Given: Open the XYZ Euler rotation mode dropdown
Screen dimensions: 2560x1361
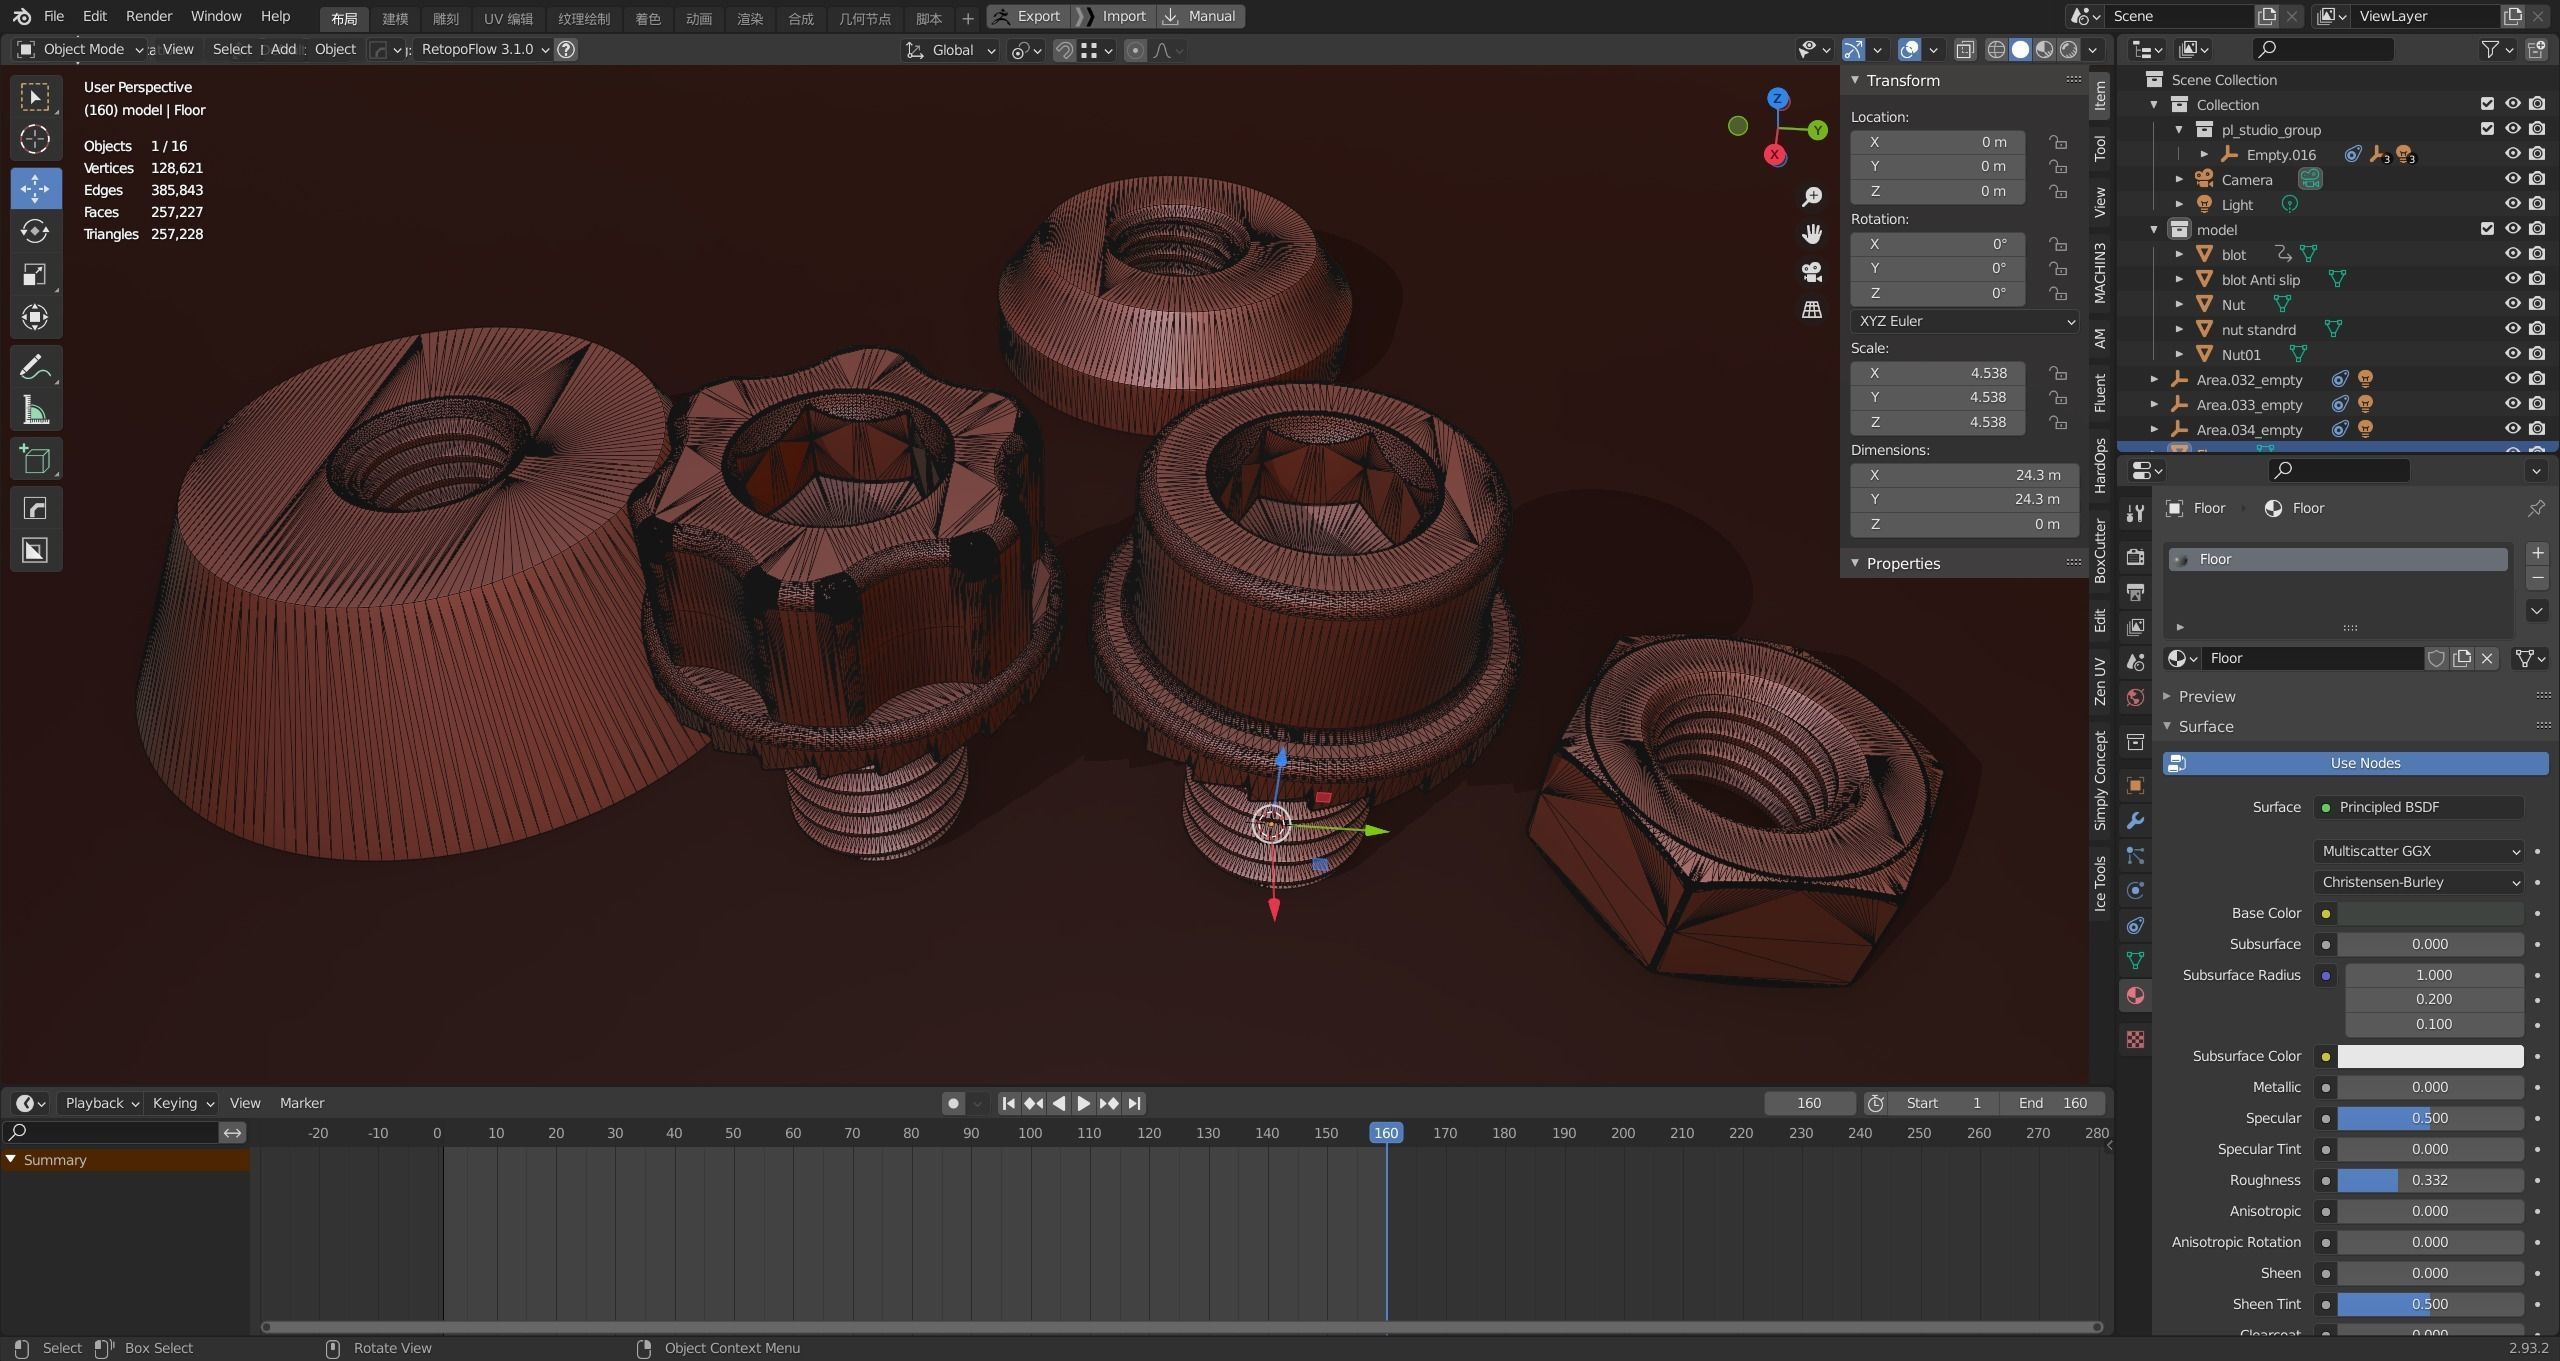Looking at the screenshot, I should 1964,321.
